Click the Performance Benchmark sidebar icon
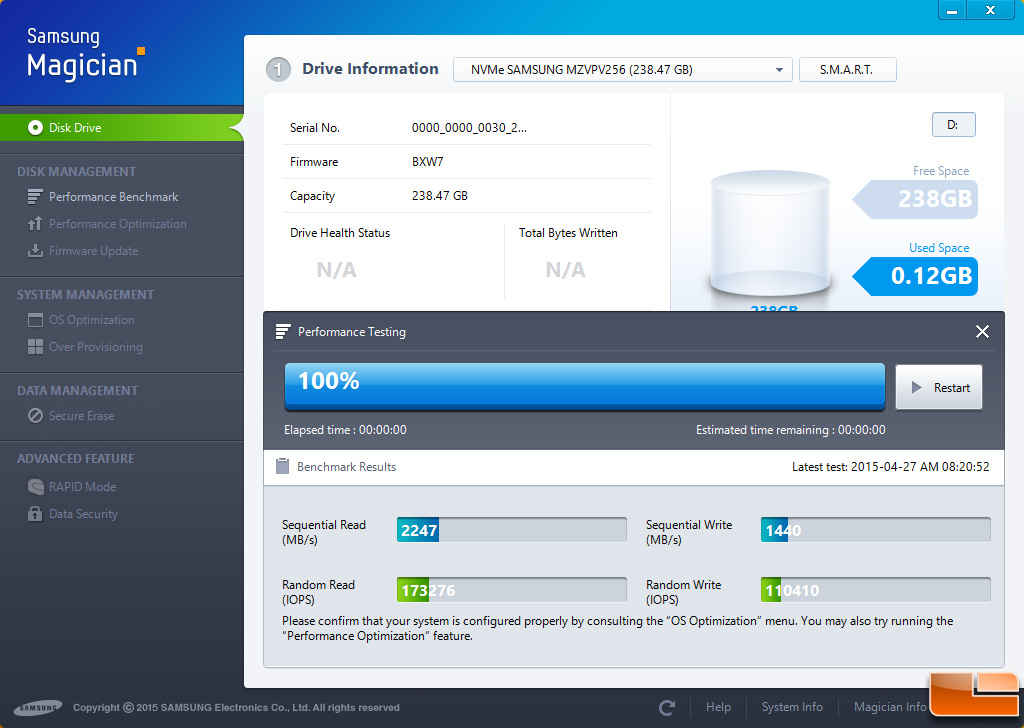The width and height of the screenshot is (1024, 728). pyautogui.click(x=35, y=197)
